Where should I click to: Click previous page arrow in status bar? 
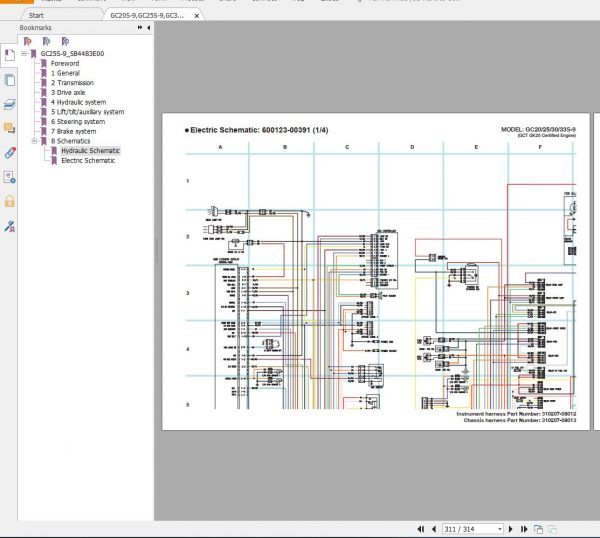(434, 529)
